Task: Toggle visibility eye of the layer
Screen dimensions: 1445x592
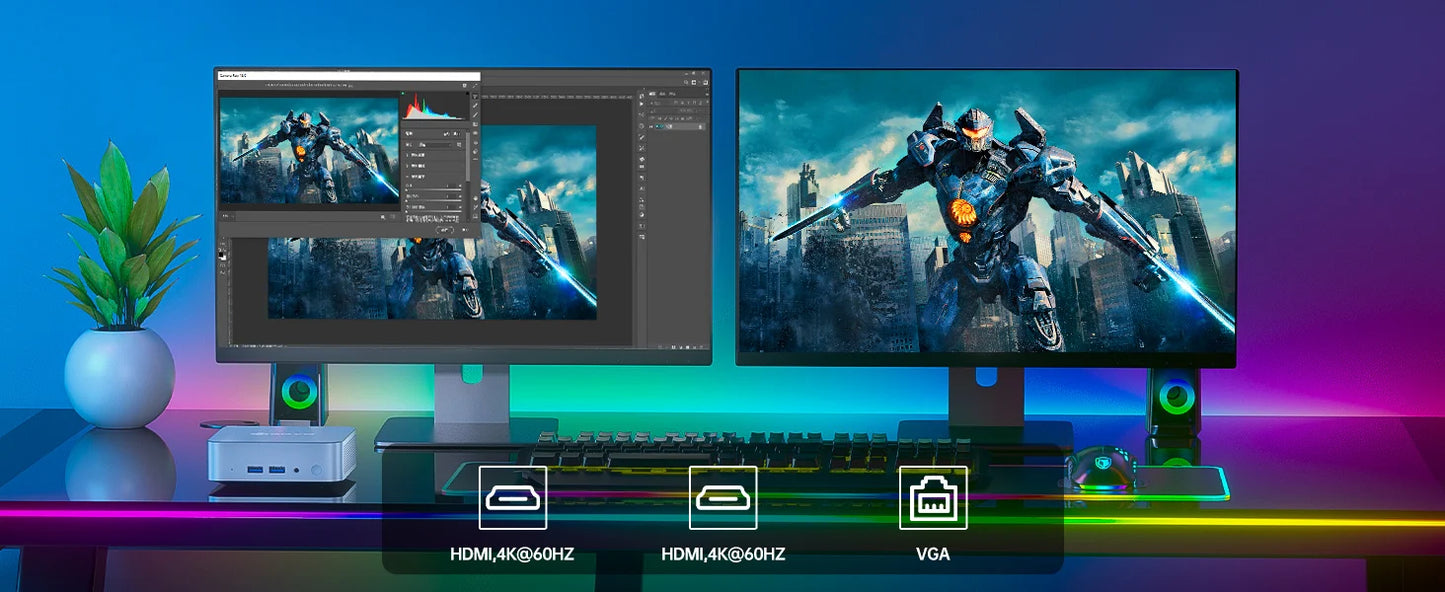Action: click(x=652, y=126)
